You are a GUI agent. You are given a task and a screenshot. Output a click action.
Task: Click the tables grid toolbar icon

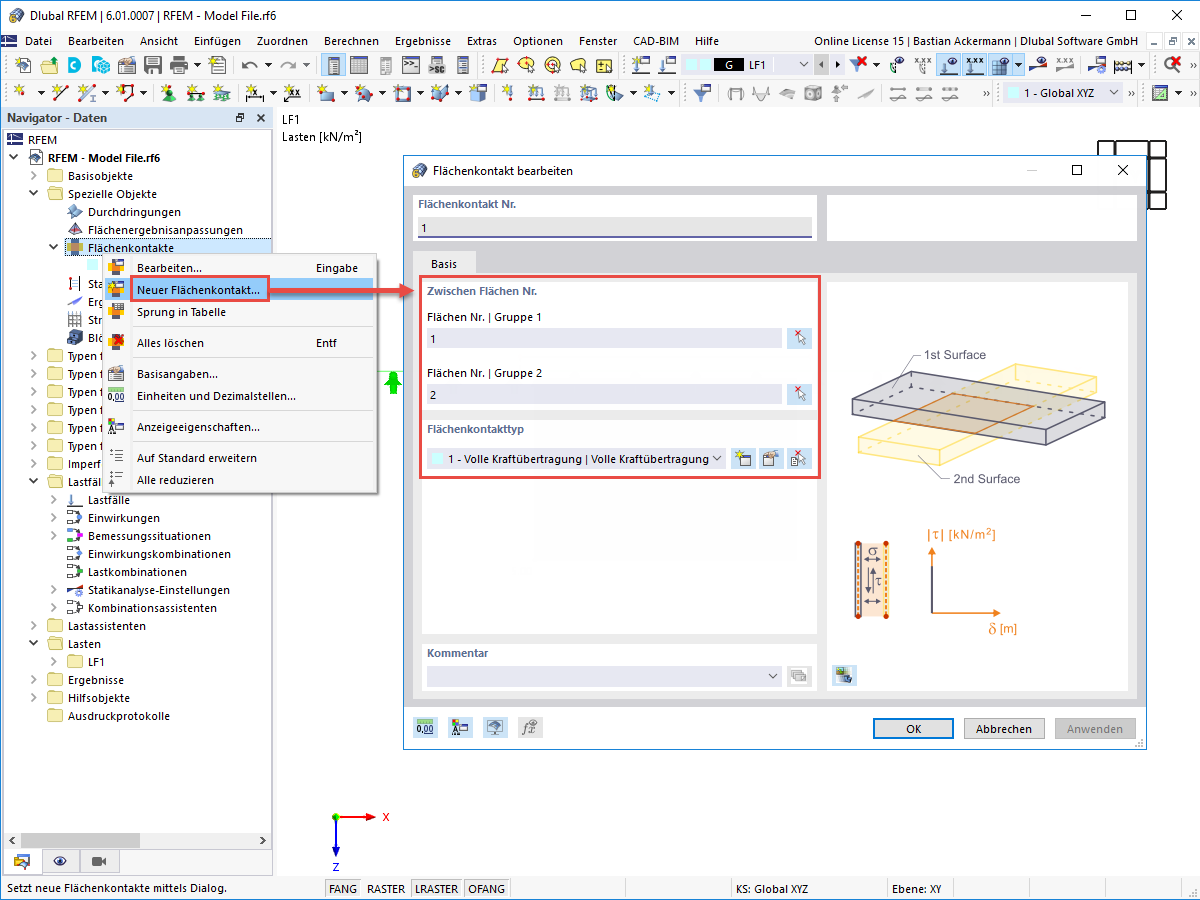coord(359,65)
